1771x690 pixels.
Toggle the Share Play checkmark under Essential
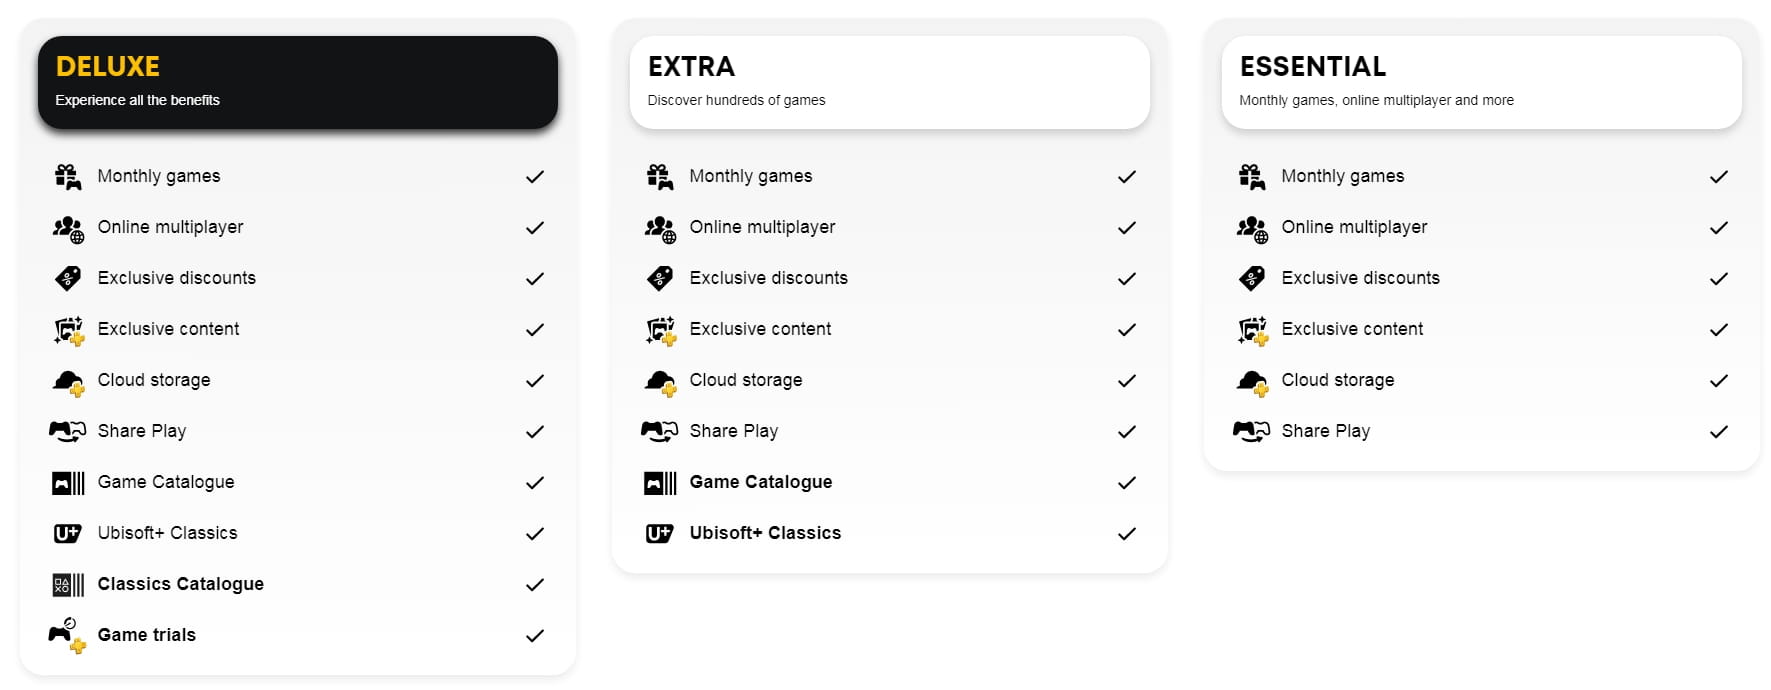[x=1718, y=431]
